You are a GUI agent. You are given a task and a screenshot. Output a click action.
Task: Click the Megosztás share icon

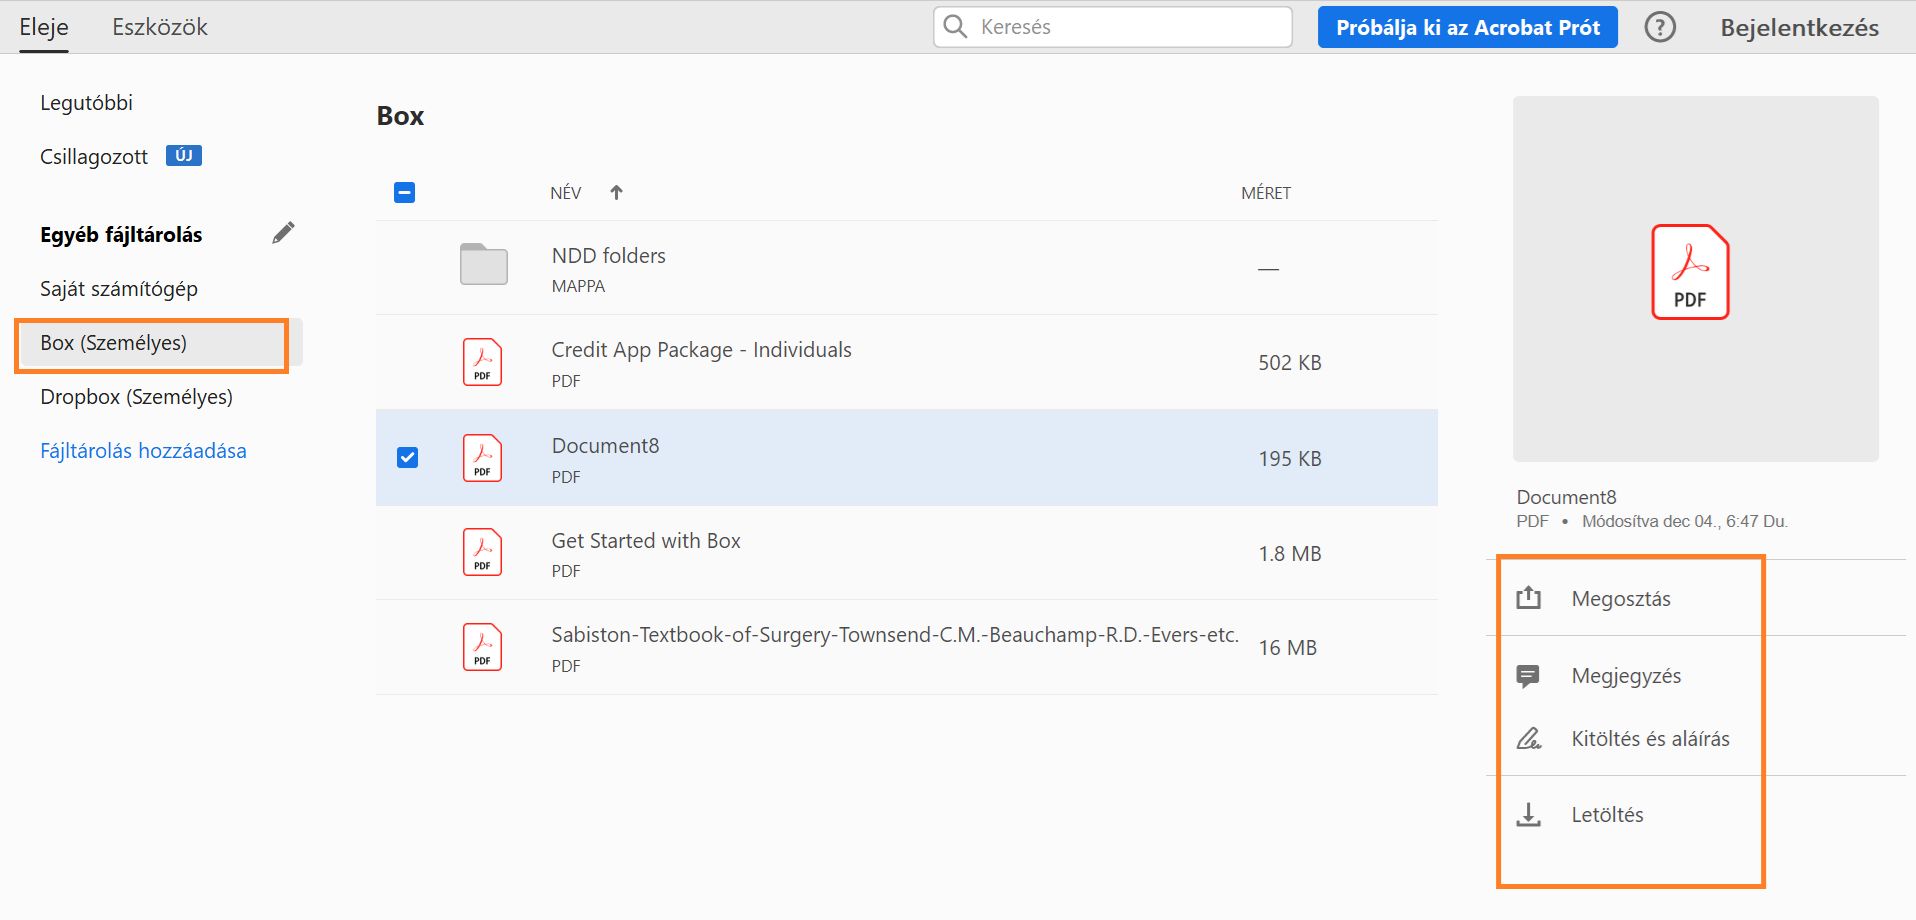point(1529,597)
